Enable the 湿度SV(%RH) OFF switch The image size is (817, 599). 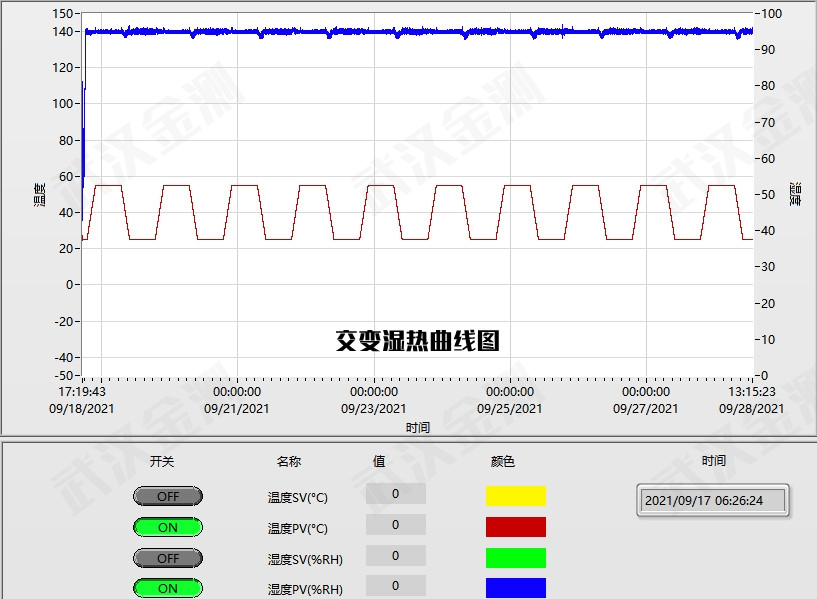[167, 558]
